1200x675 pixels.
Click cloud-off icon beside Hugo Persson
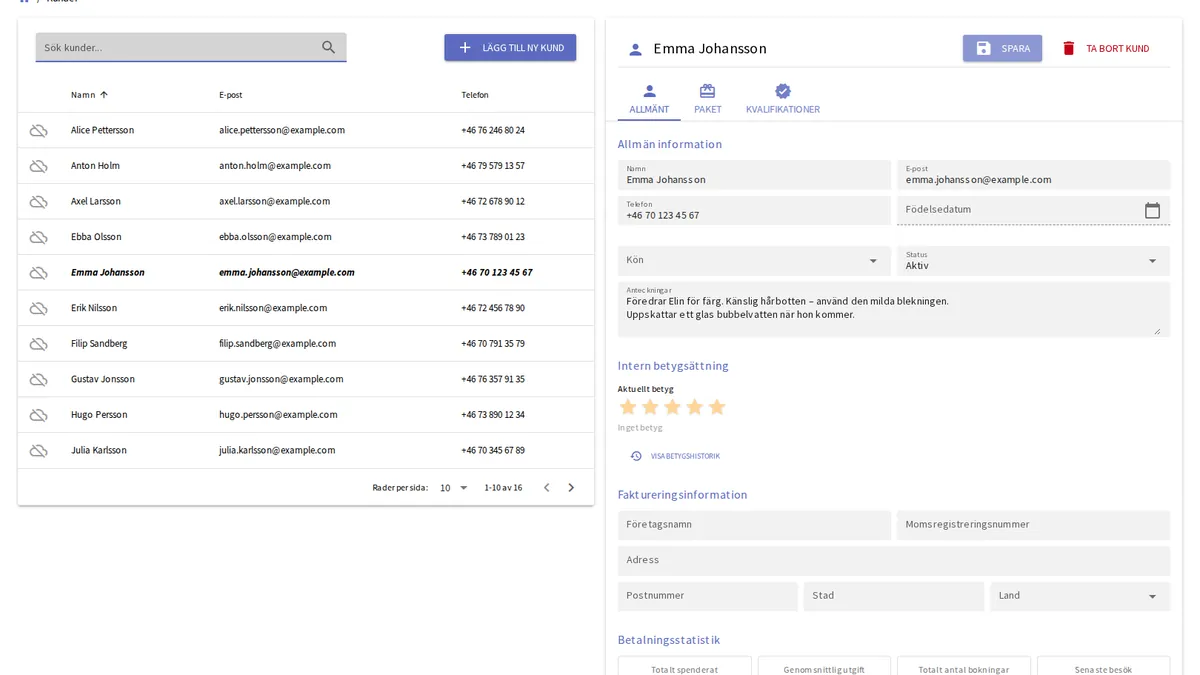point(38,415)
